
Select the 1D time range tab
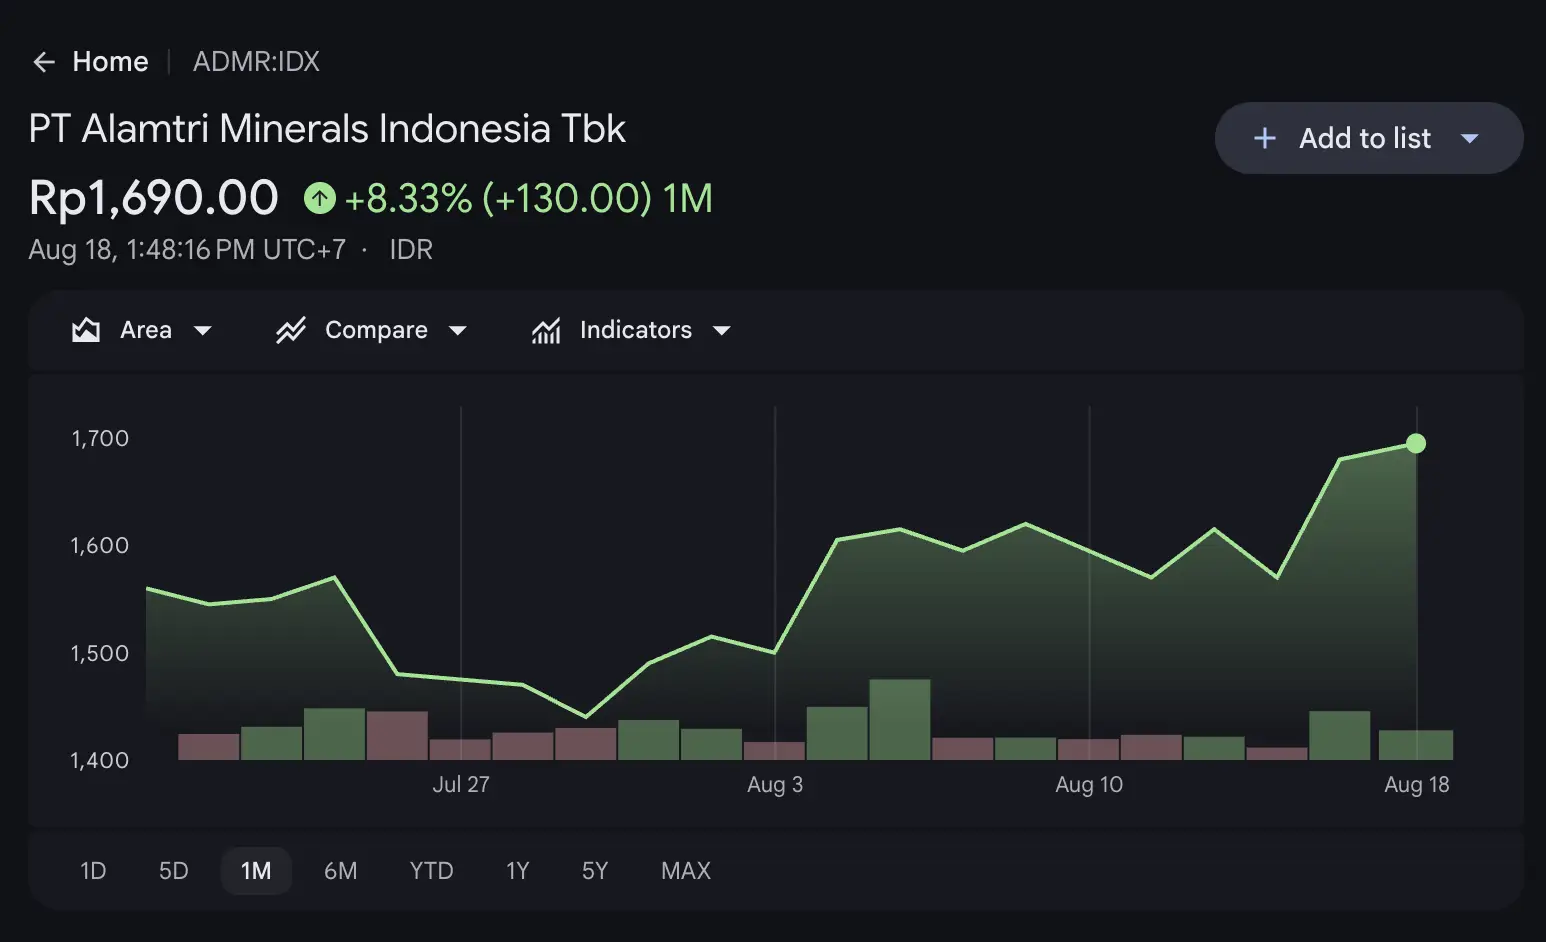[93, 871]
